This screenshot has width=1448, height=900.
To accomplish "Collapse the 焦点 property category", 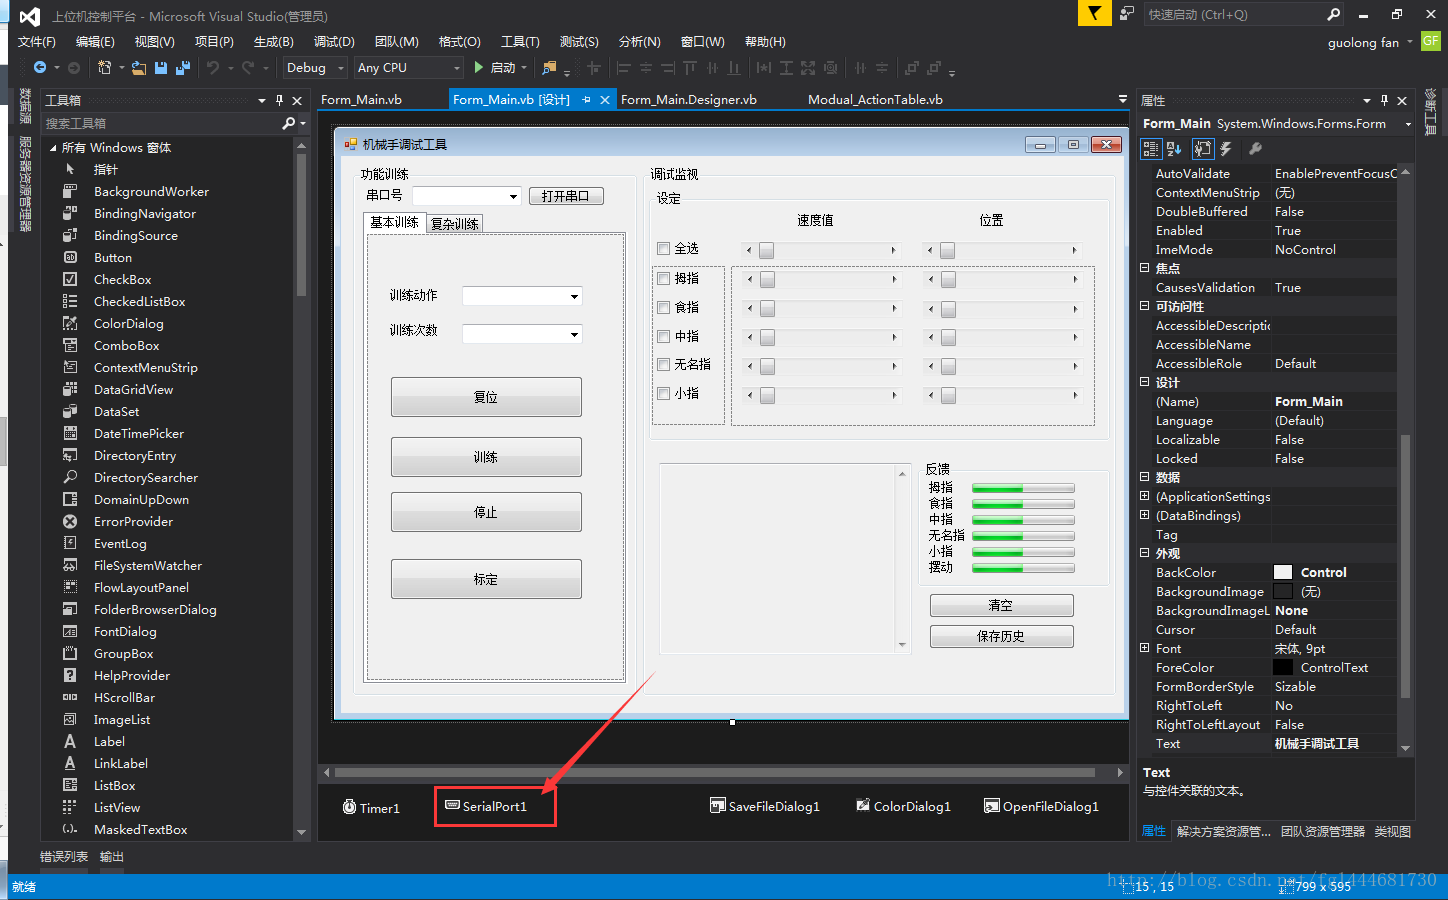I will pyautogui.click(x=1144, y=268).
